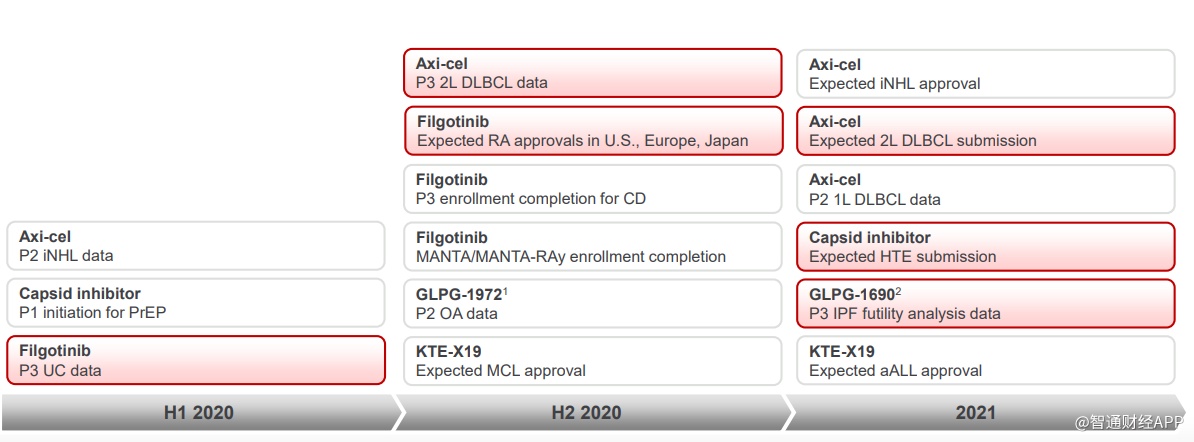Screen dimensions: 1194x442
Task: Open the Filgotinib P3 UC data card
Action: 195,360
